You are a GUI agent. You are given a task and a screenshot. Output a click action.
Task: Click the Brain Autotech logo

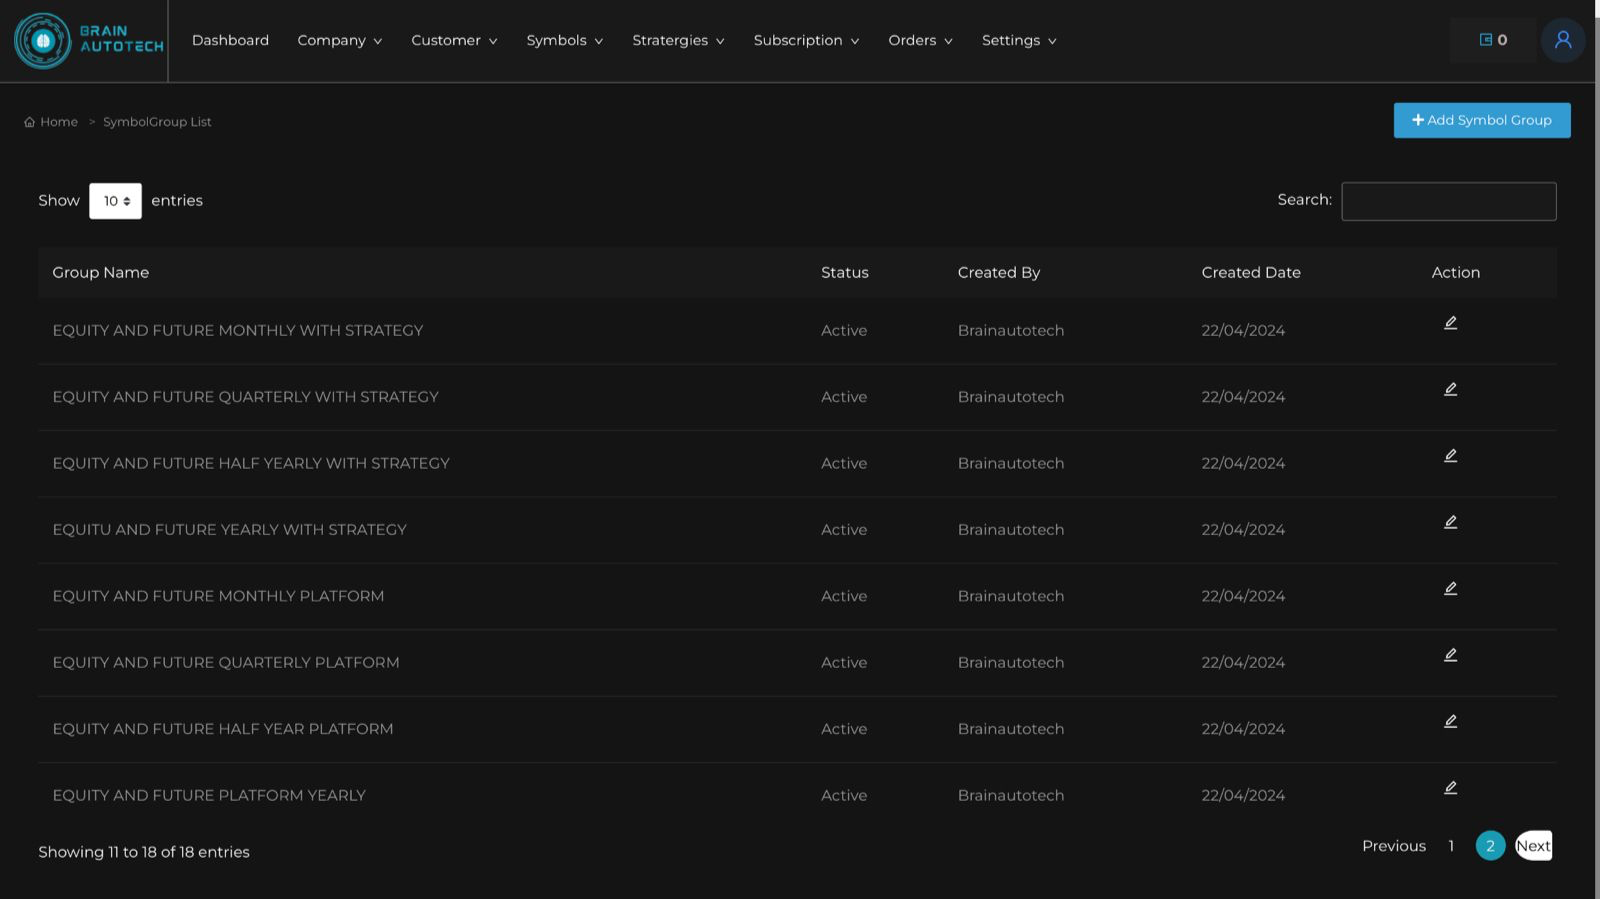(x=88, y=41)
